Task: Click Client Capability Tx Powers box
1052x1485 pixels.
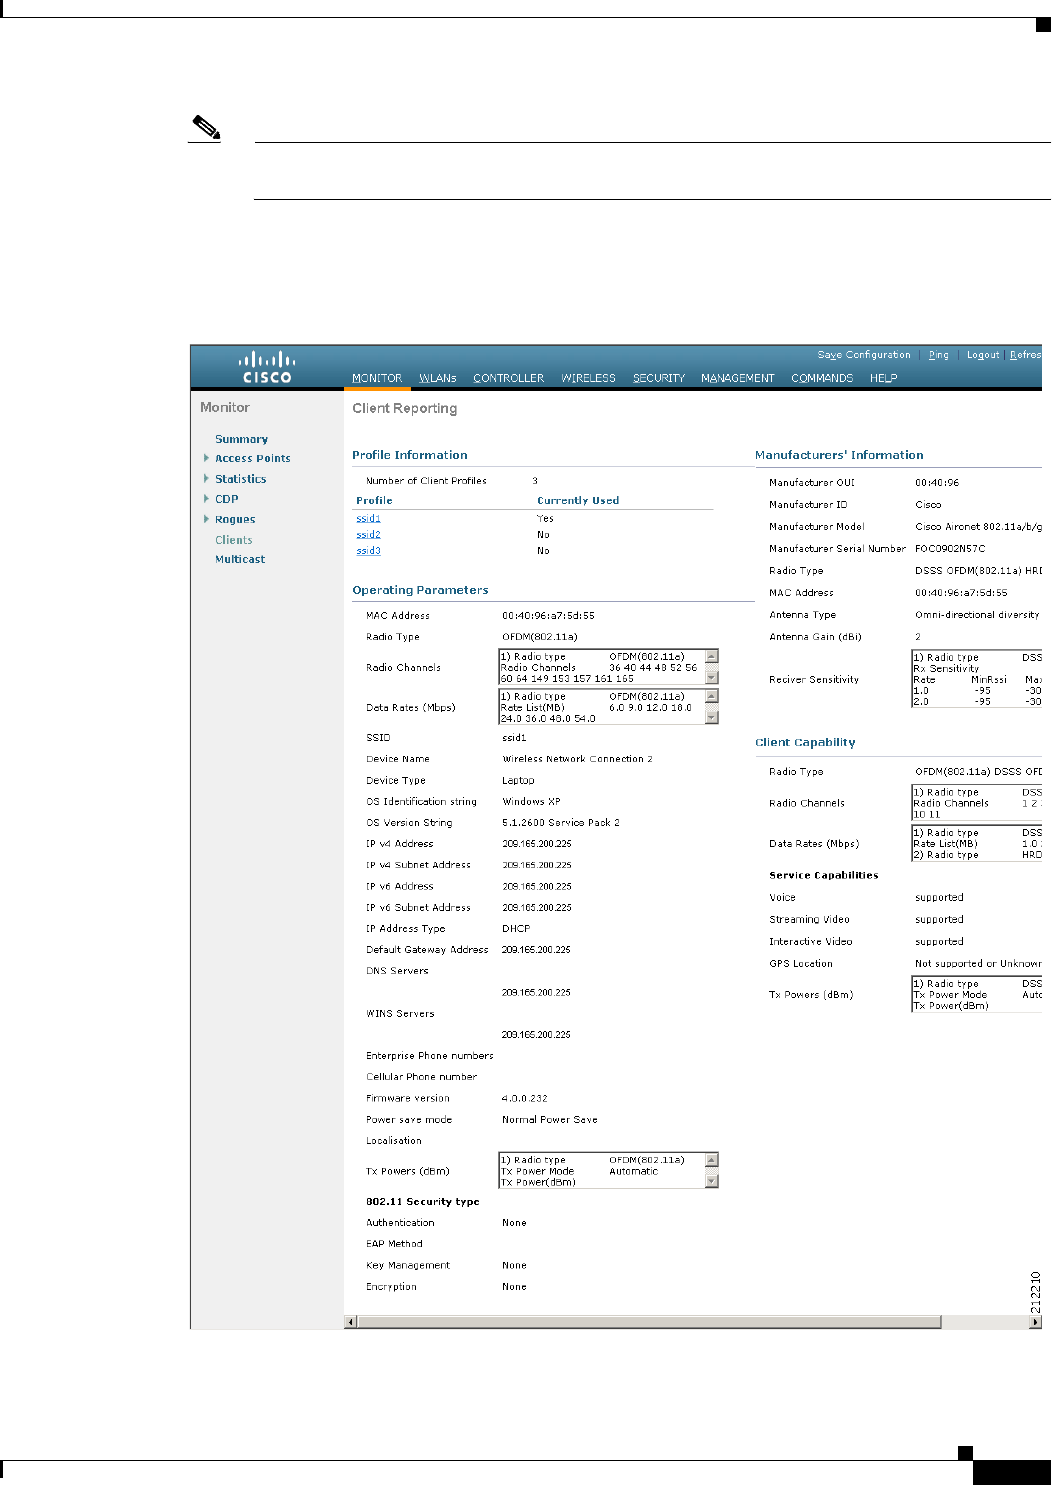Action: click(x=977, y=994)
